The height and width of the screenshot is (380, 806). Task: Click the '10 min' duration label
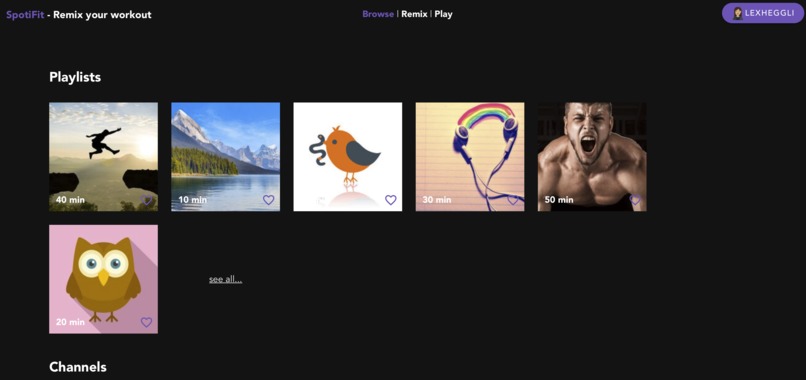pos(193,200)
